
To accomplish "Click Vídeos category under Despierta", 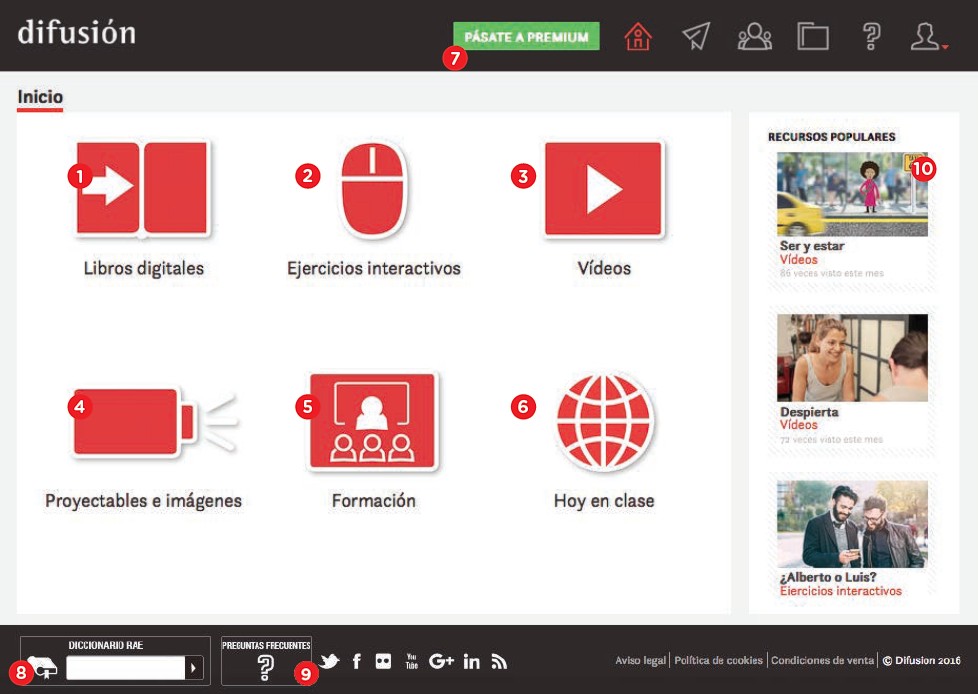I will click(798, 425).
